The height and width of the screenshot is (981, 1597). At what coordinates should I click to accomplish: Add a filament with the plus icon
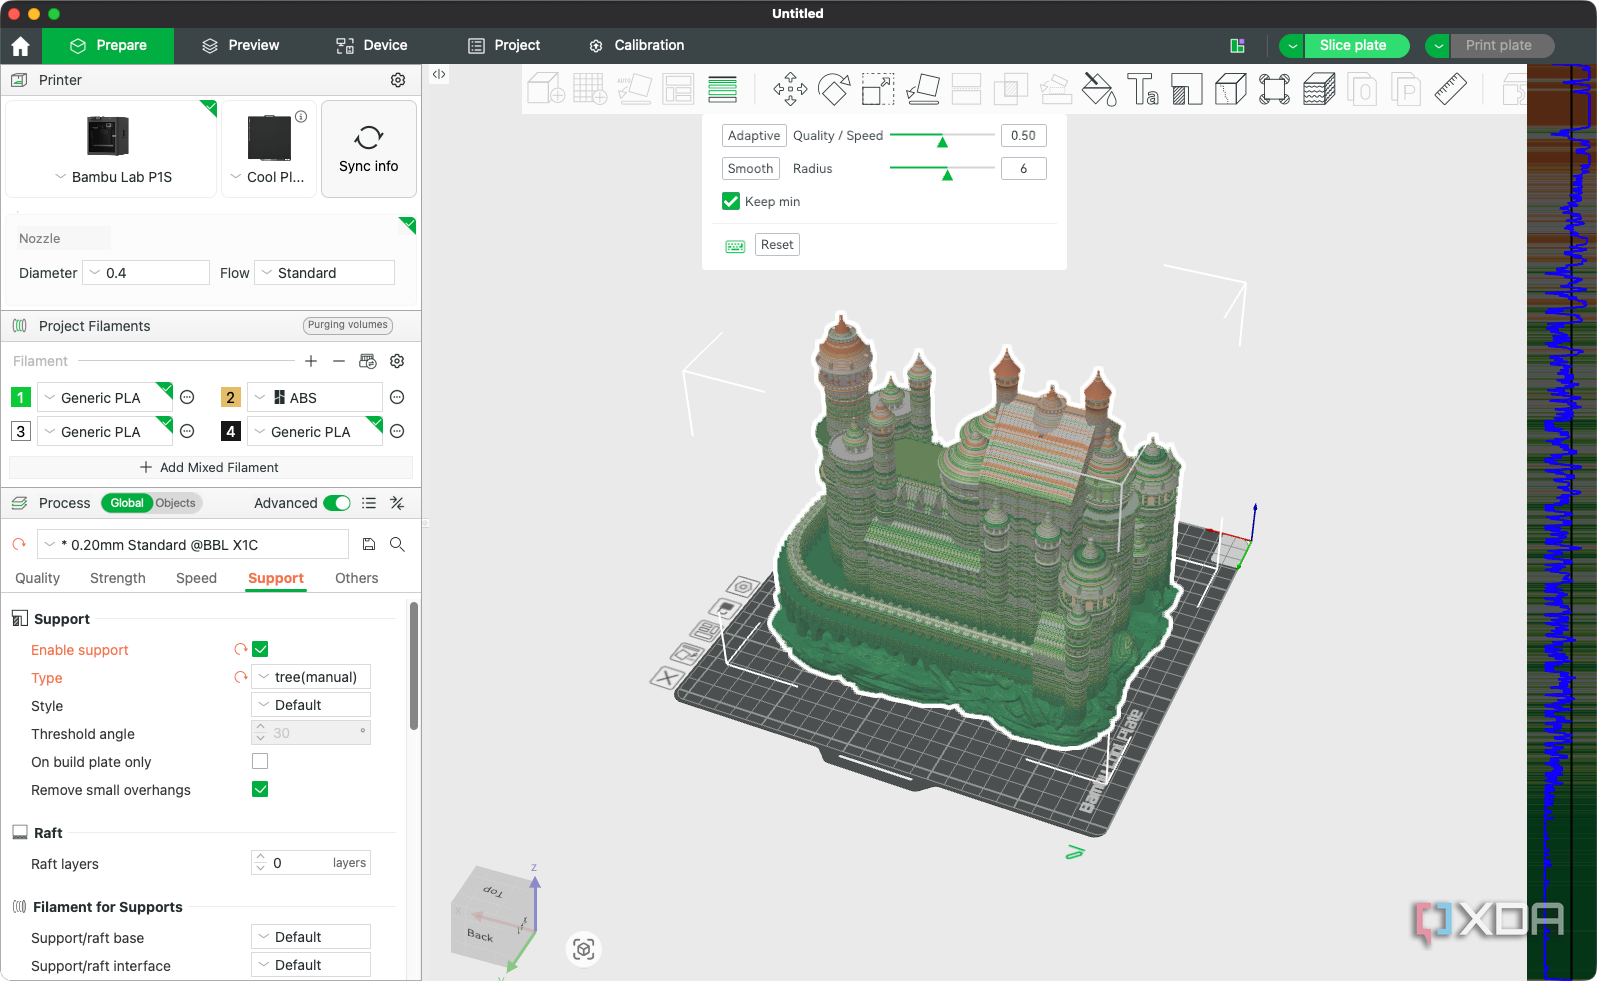[x=311, y=361]
